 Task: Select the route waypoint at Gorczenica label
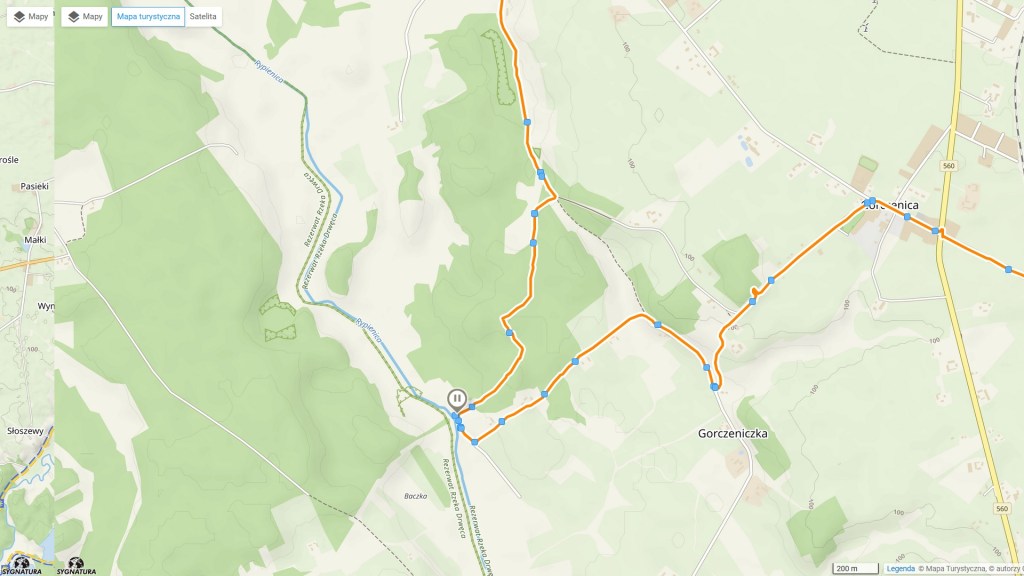[872, 201]
